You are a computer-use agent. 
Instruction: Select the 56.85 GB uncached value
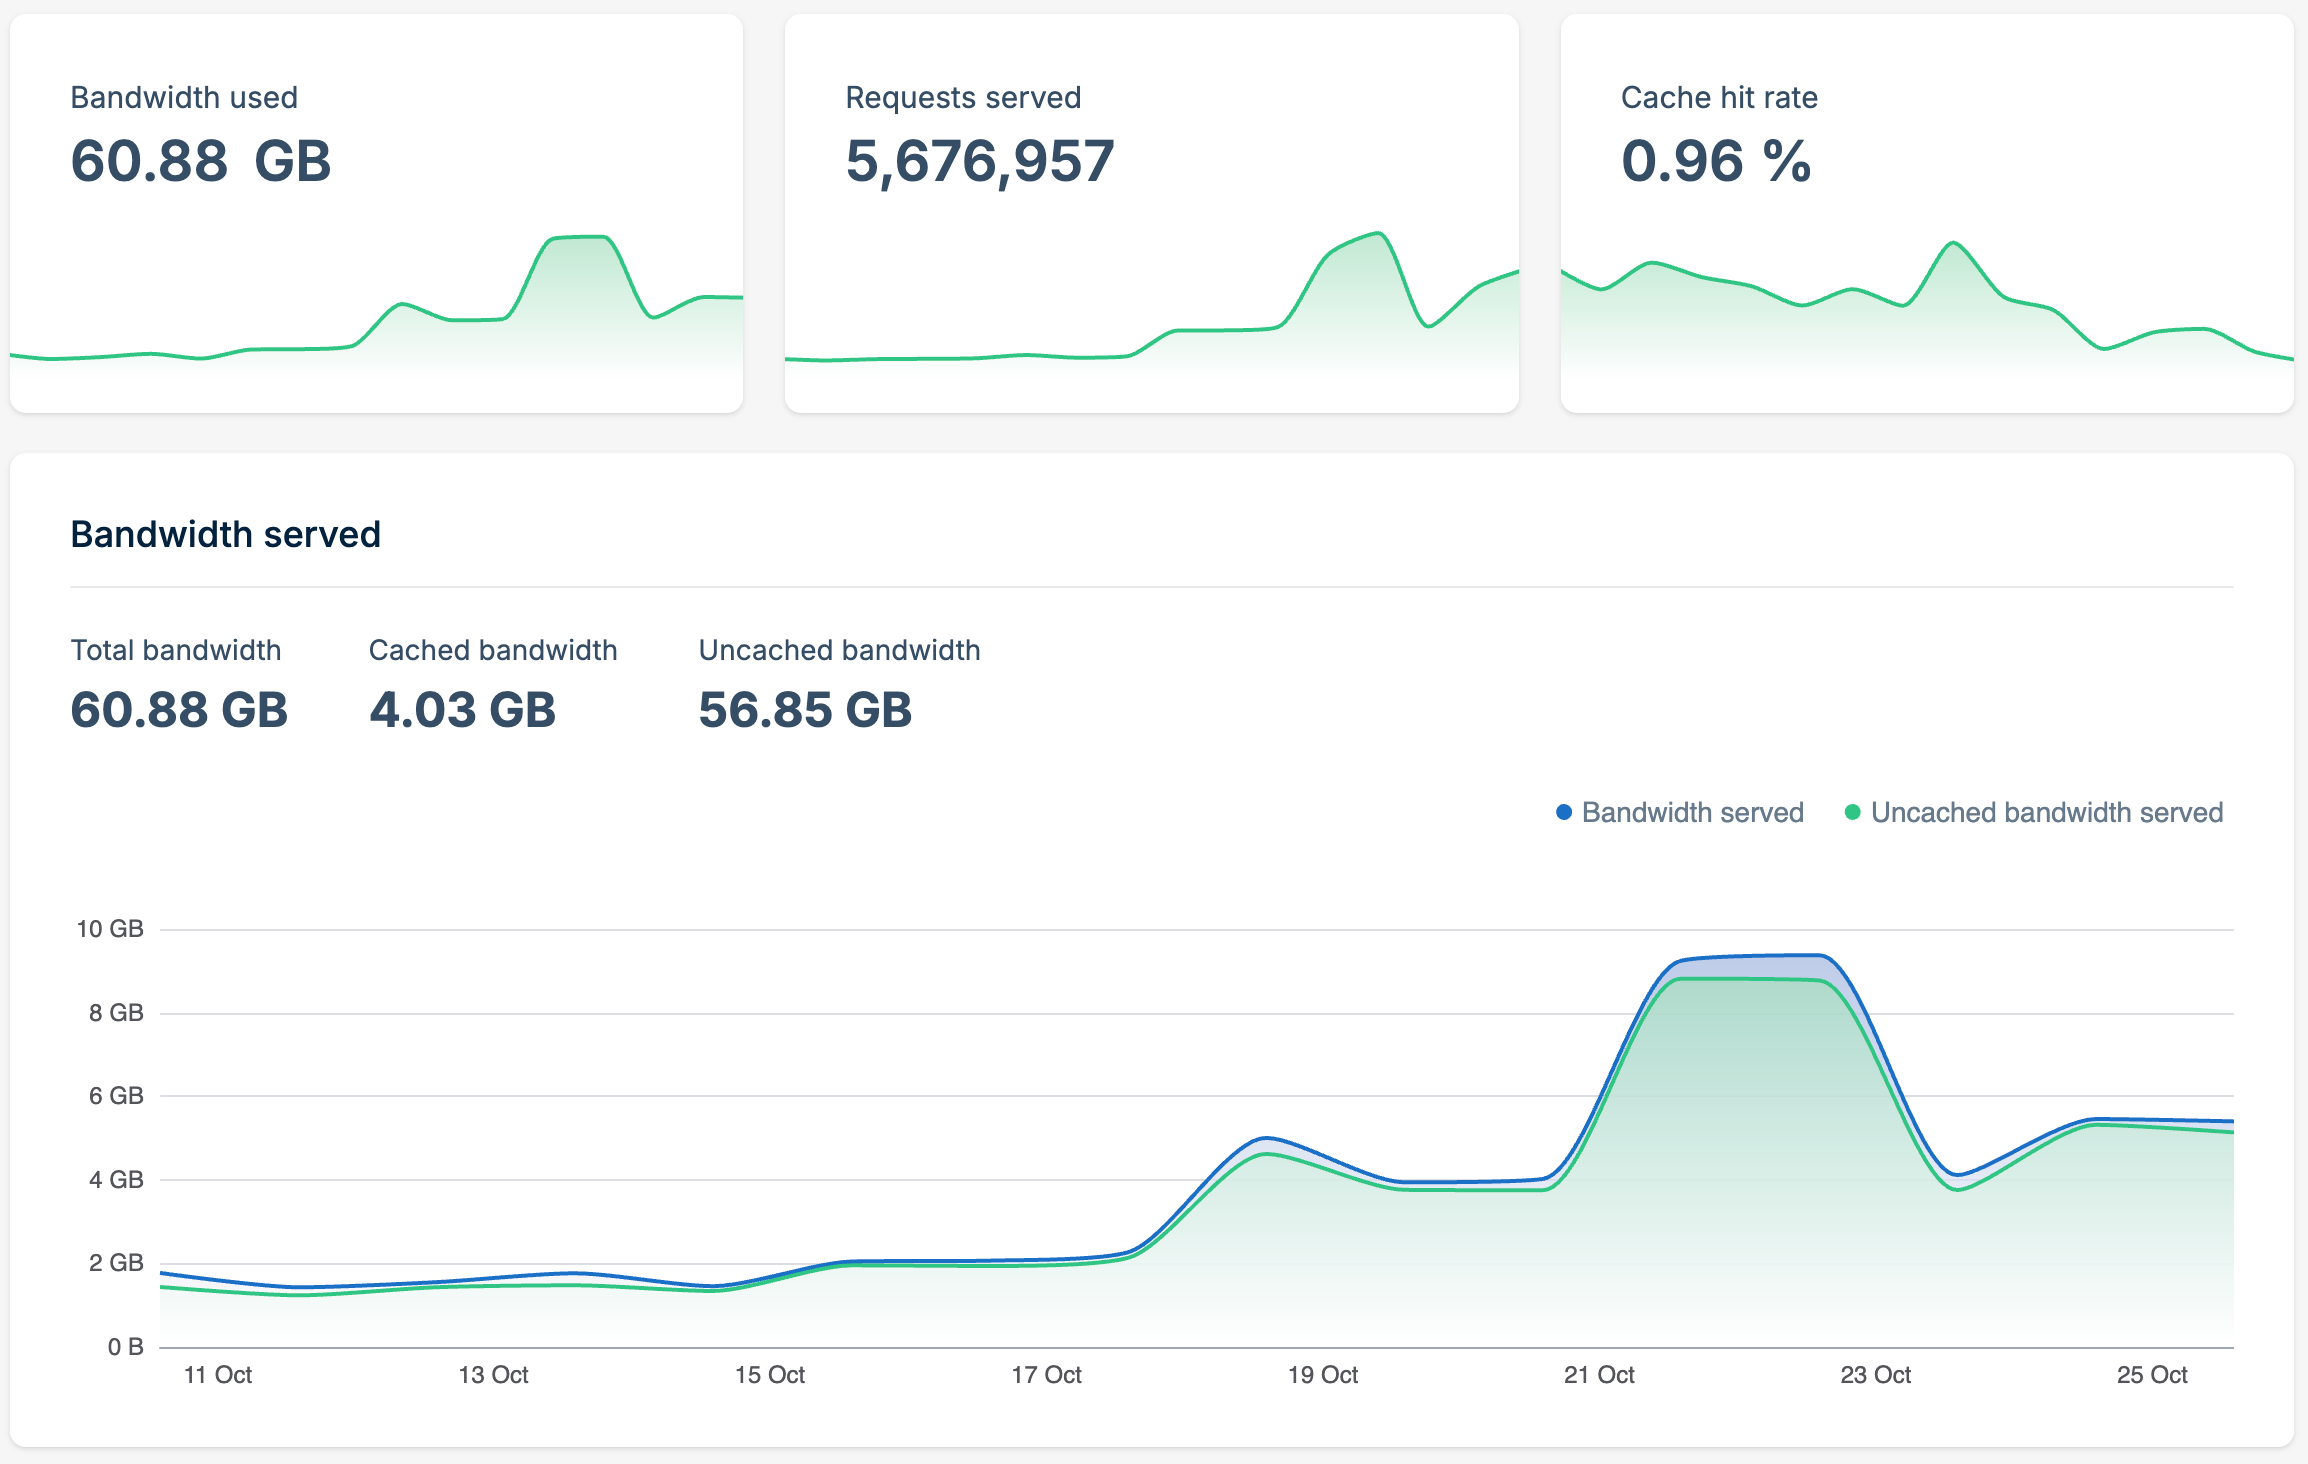(805, 710)
